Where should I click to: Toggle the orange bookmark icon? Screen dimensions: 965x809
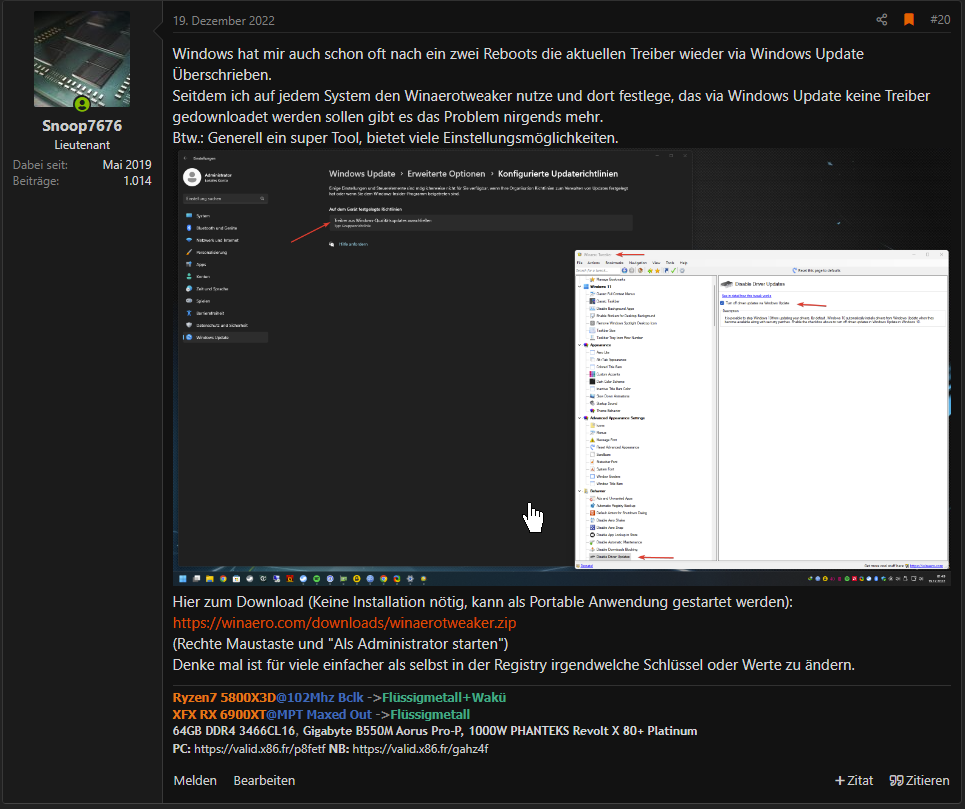click(x=909, y=20)
